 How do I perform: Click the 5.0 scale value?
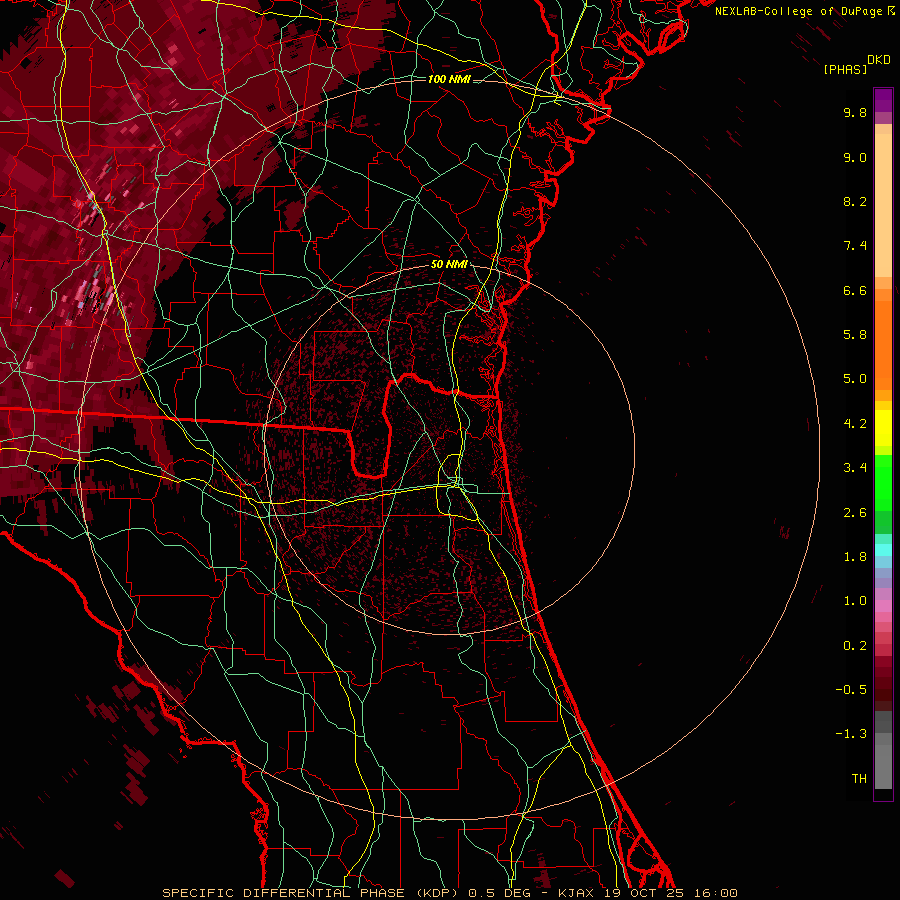pyautogui.click(x=855, y=379)
